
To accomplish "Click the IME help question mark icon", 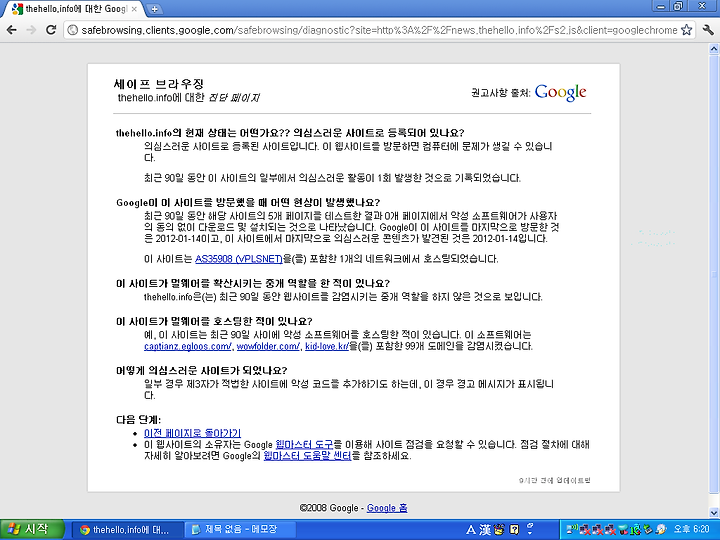I will (514, 530).
